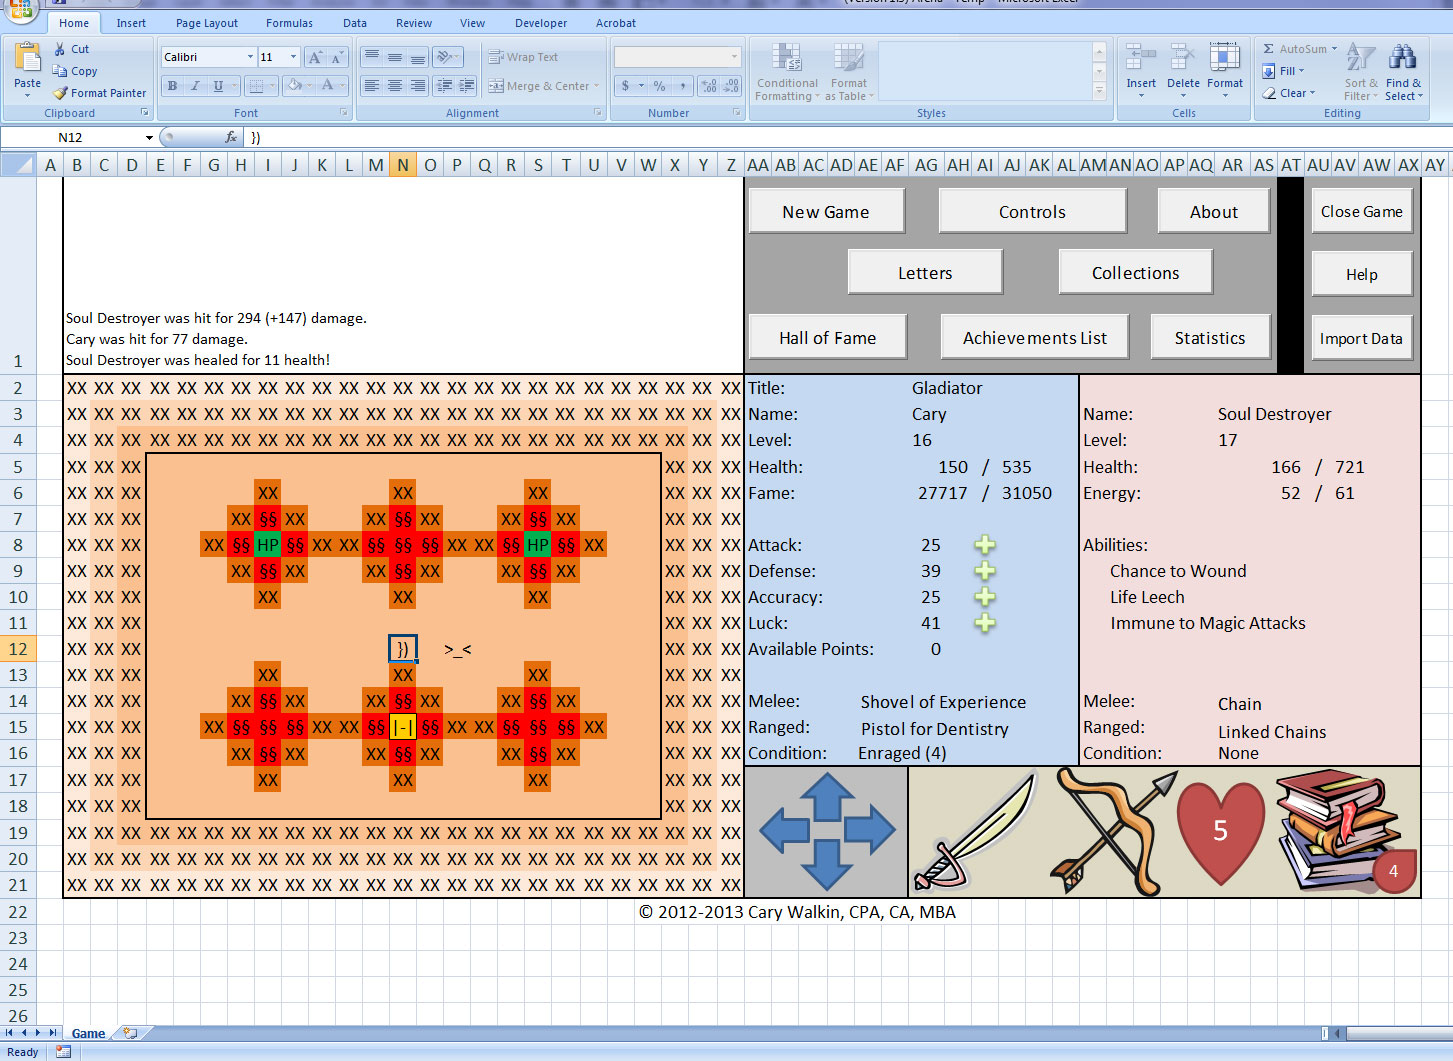This screenshot has height=1061, width=1453.
Task: Click the red heart potion icon
Action: click(x=1220, y=832)
